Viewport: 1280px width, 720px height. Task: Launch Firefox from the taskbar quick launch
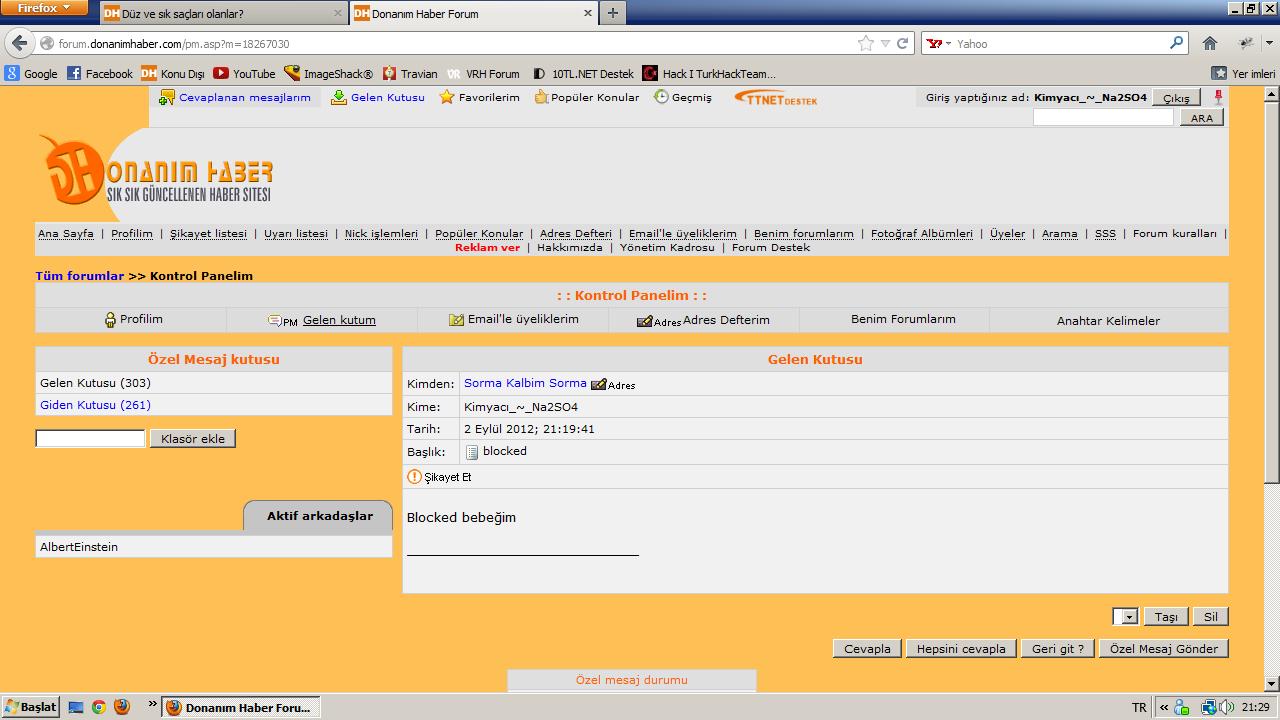pyautogui.click(x=121, y=707)
